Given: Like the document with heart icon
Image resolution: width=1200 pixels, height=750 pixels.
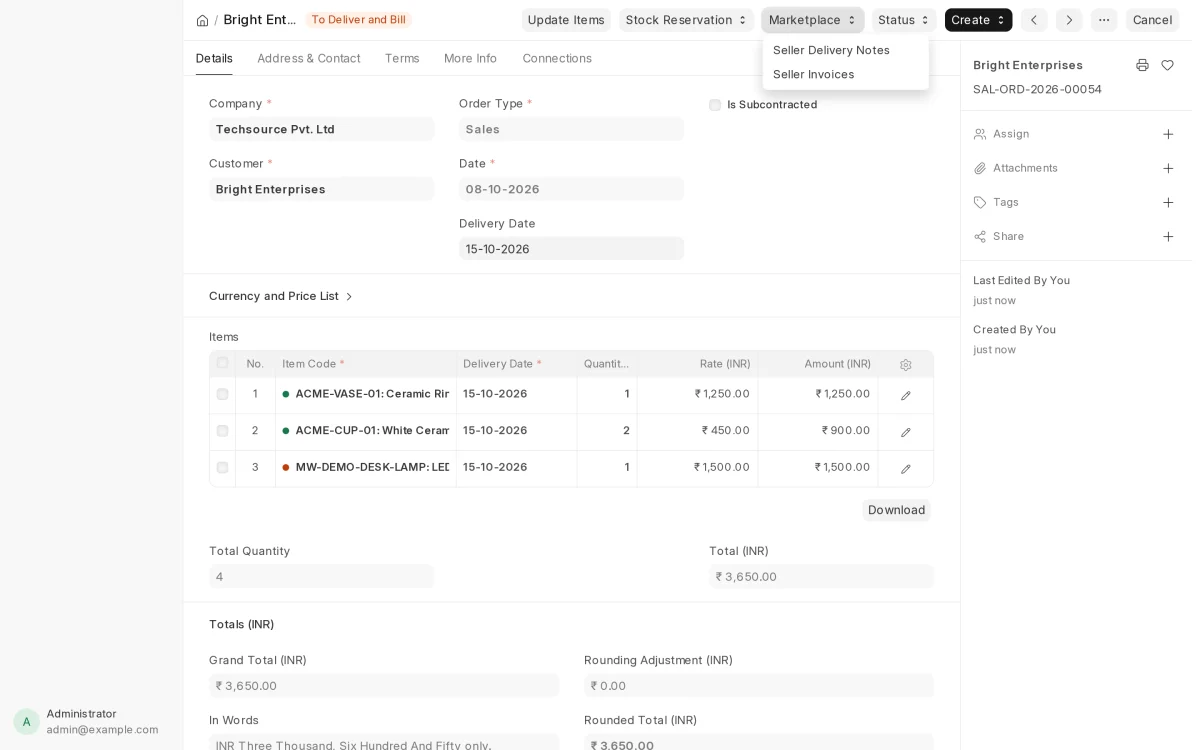Looking at the screenshot, I should pos(1167,65).
